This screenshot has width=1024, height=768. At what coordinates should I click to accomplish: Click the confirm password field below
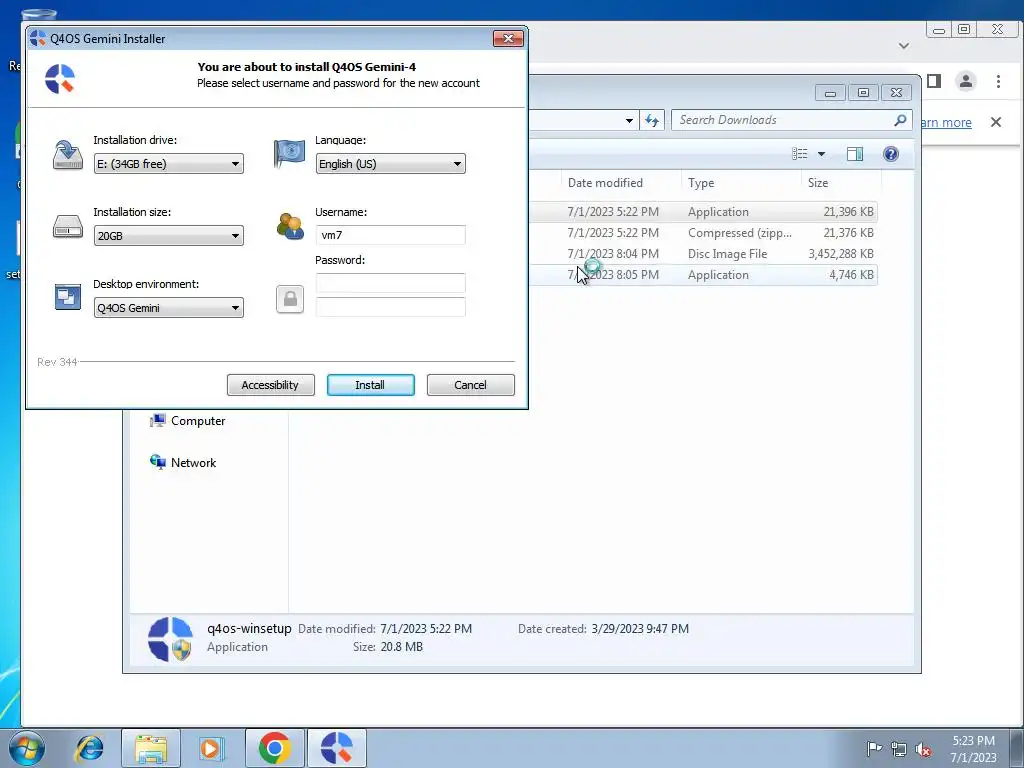tap(391, 307)
